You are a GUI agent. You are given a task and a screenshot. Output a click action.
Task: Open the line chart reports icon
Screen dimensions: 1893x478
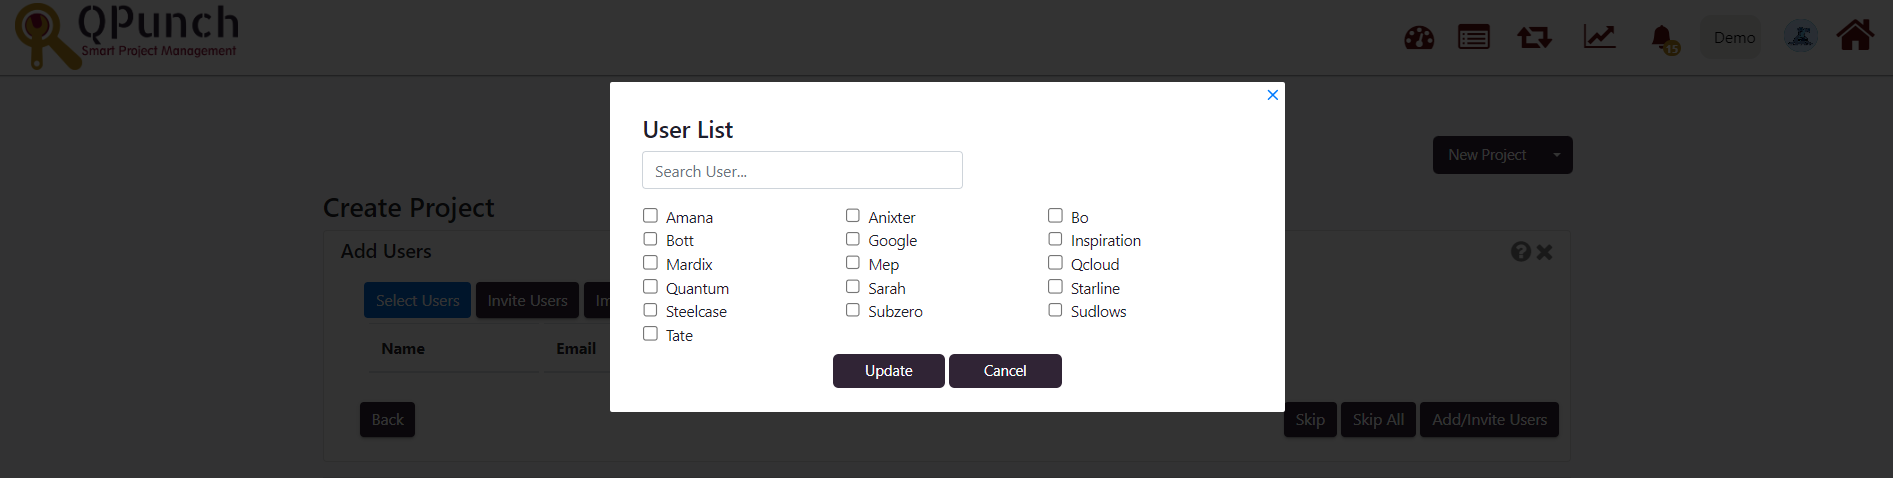tap(1600, 37)
